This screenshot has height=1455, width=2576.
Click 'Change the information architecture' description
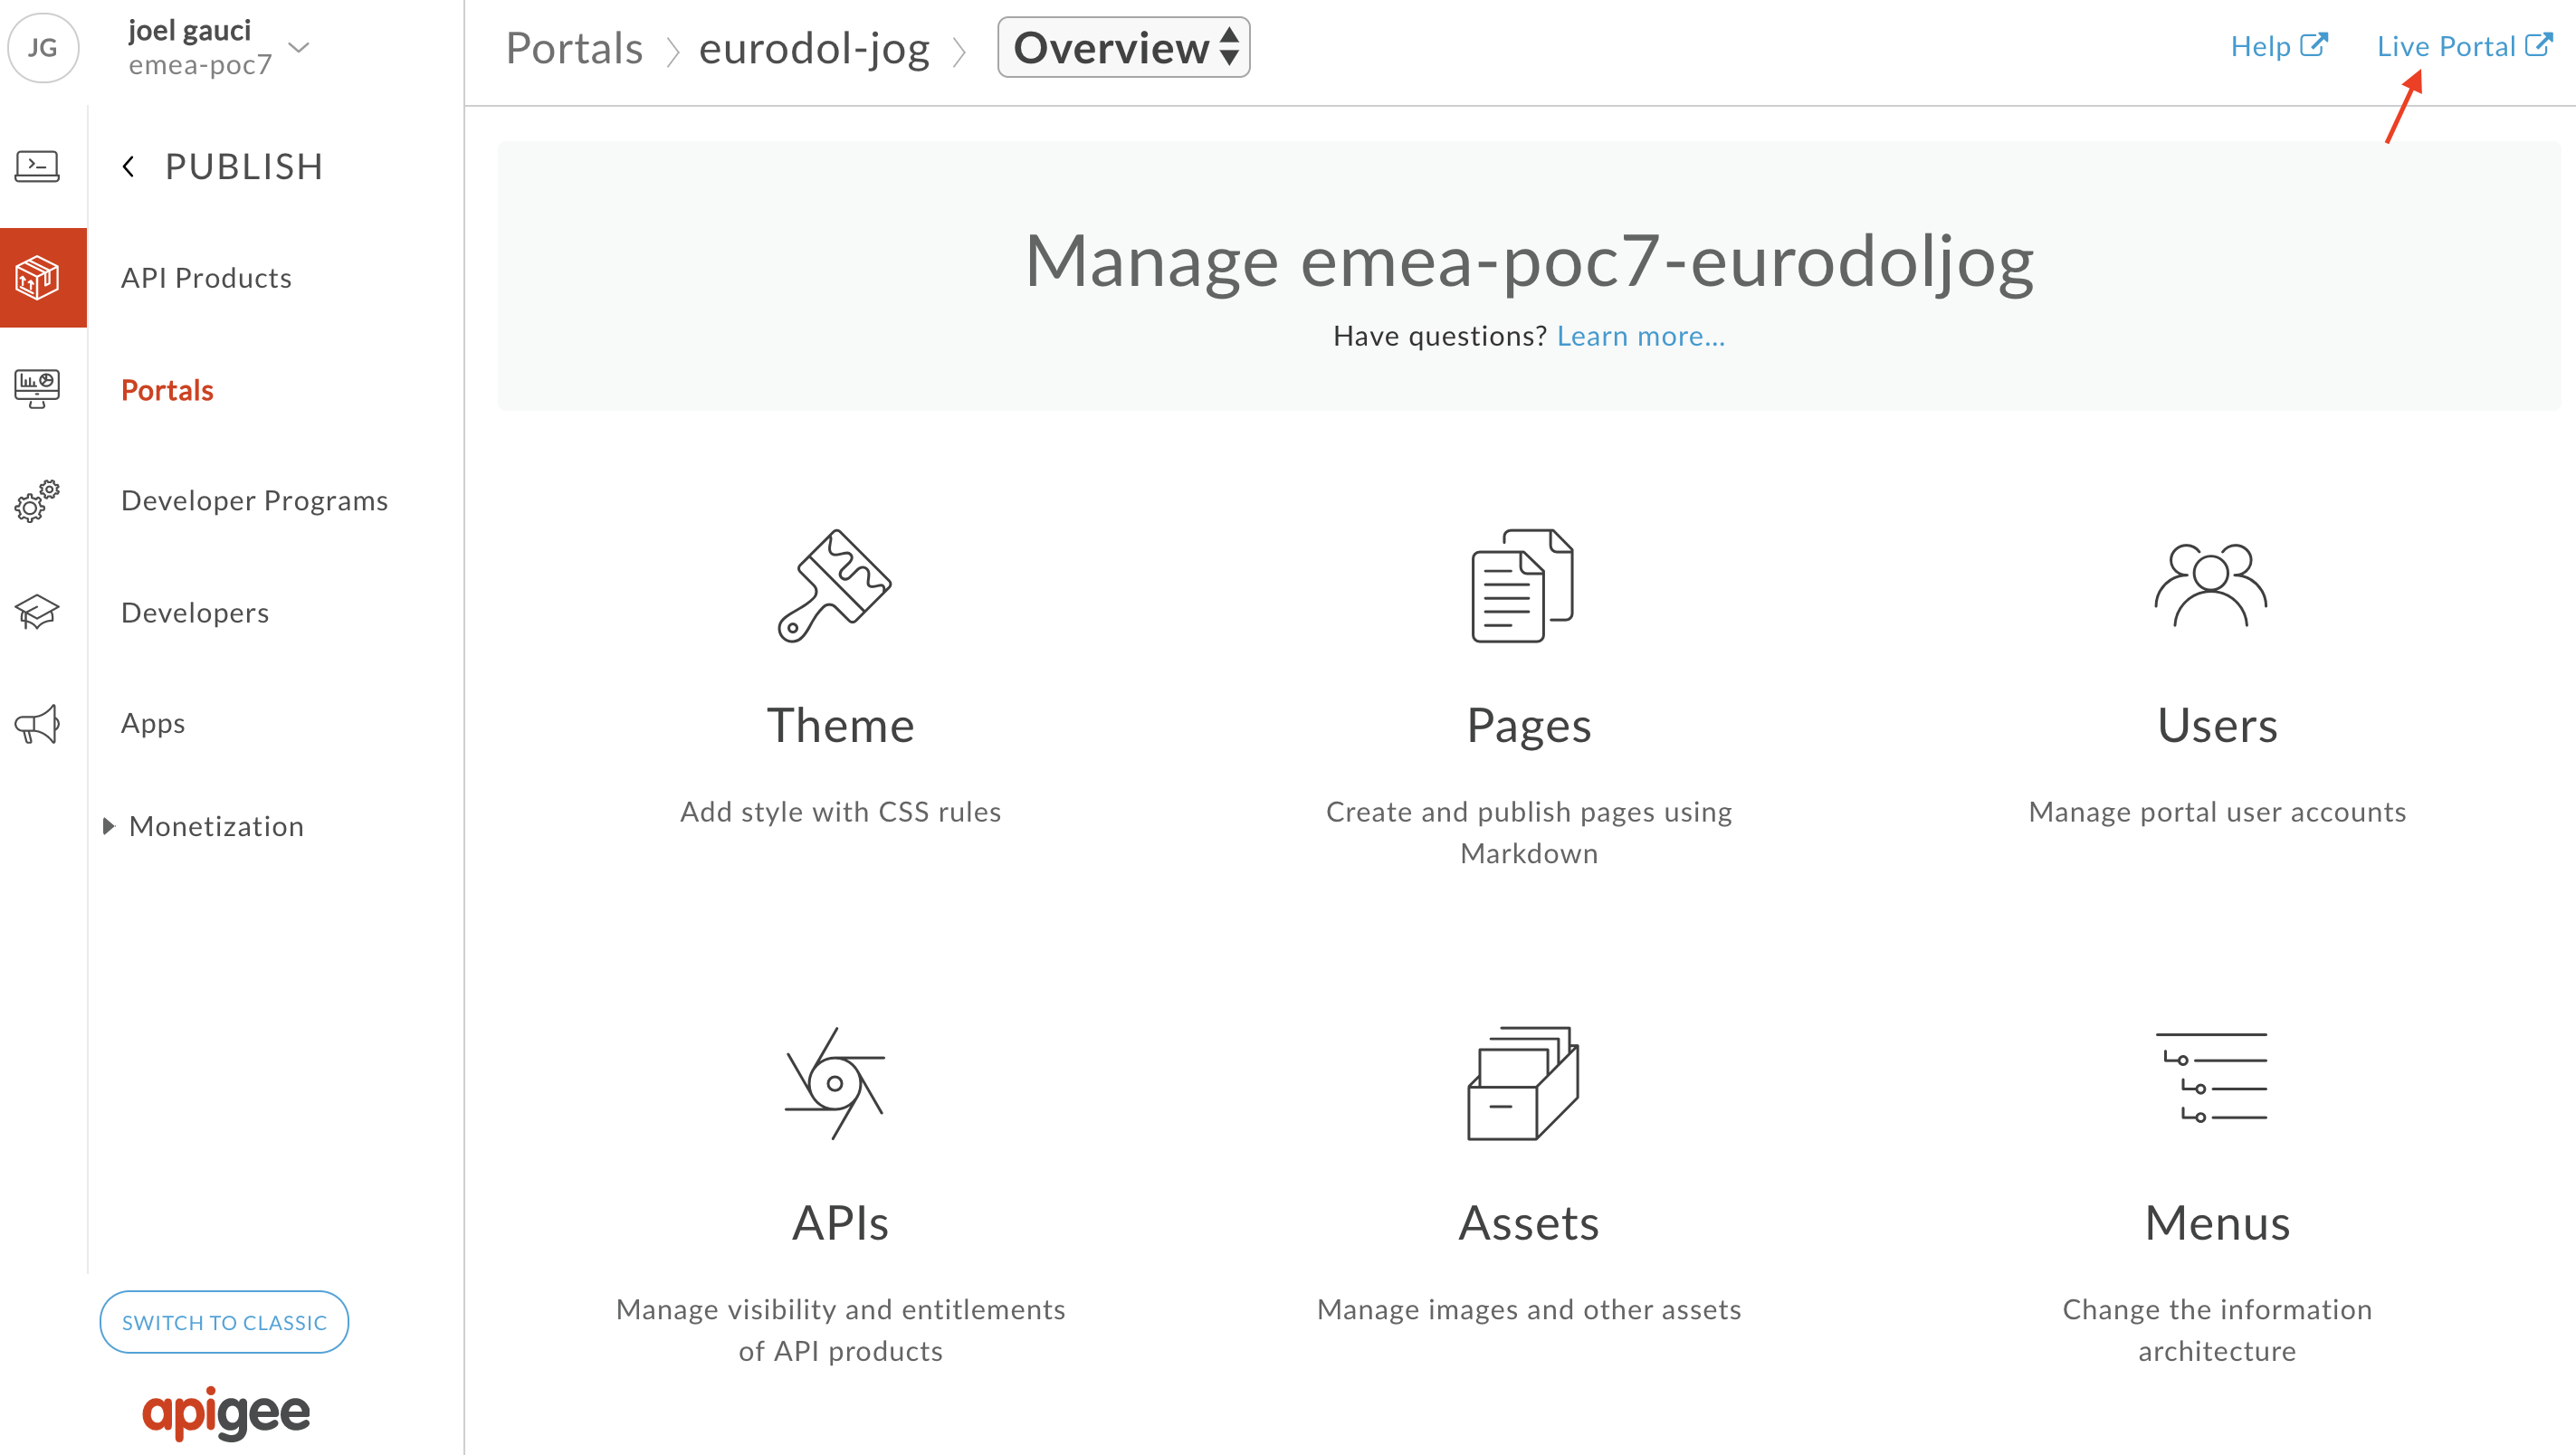[2217, 1331]
